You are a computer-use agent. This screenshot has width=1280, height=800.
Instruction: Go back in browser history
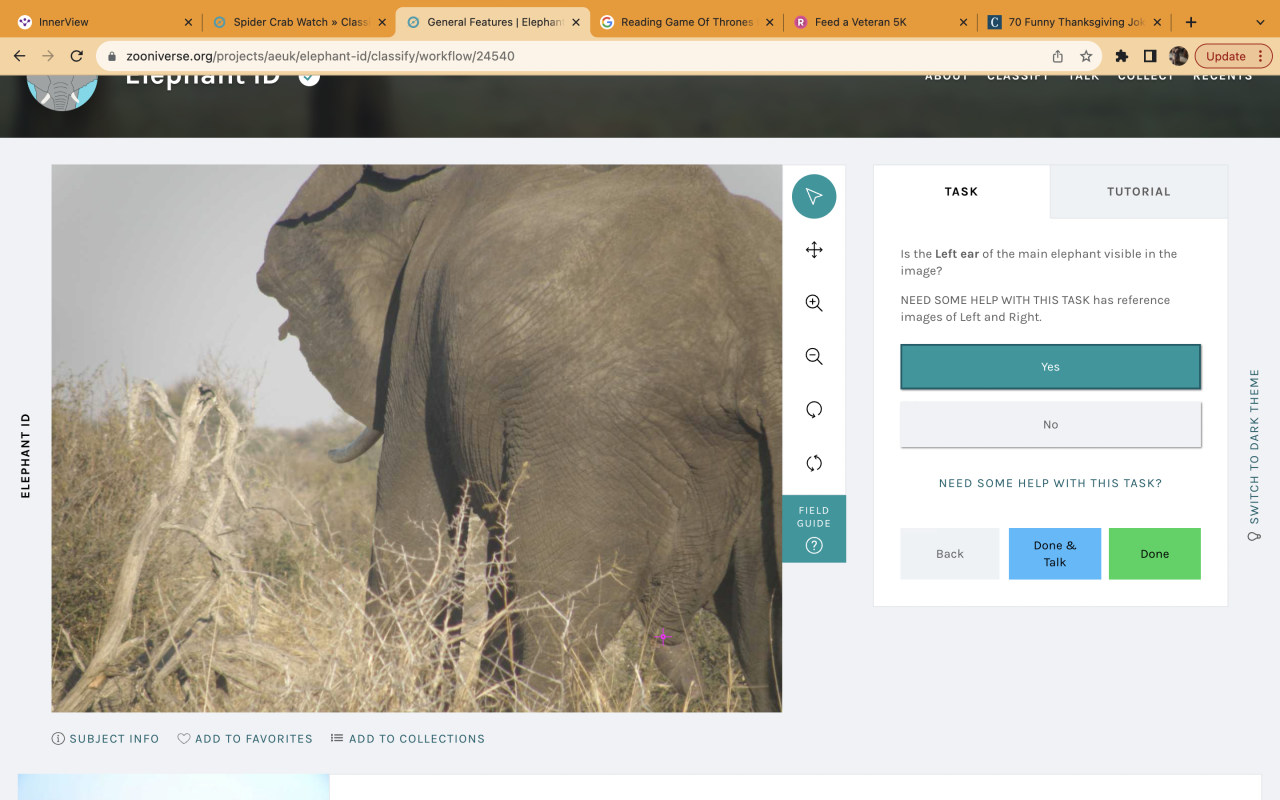click(19, 56)
